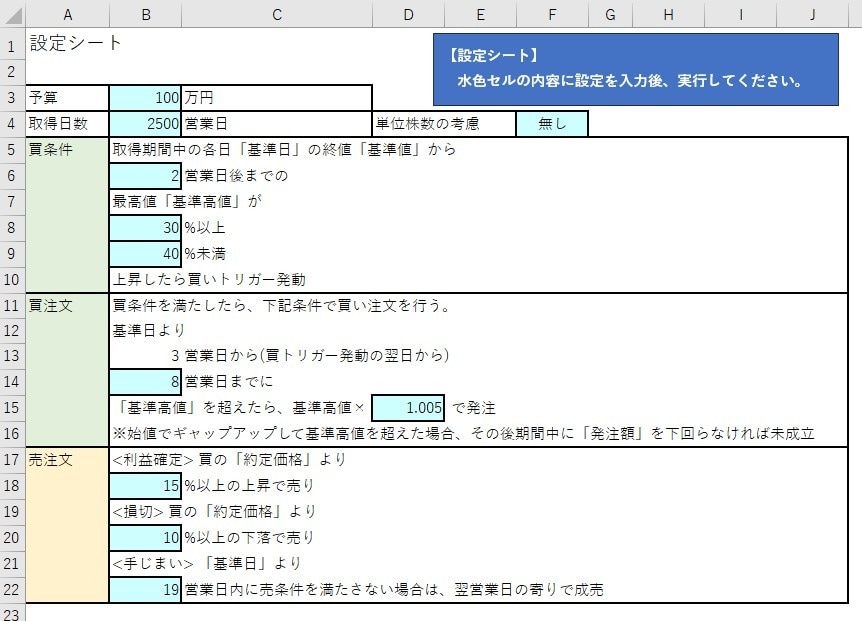Click the text 最高値「基準高値」が
The image size is (862, 621).
187,202
